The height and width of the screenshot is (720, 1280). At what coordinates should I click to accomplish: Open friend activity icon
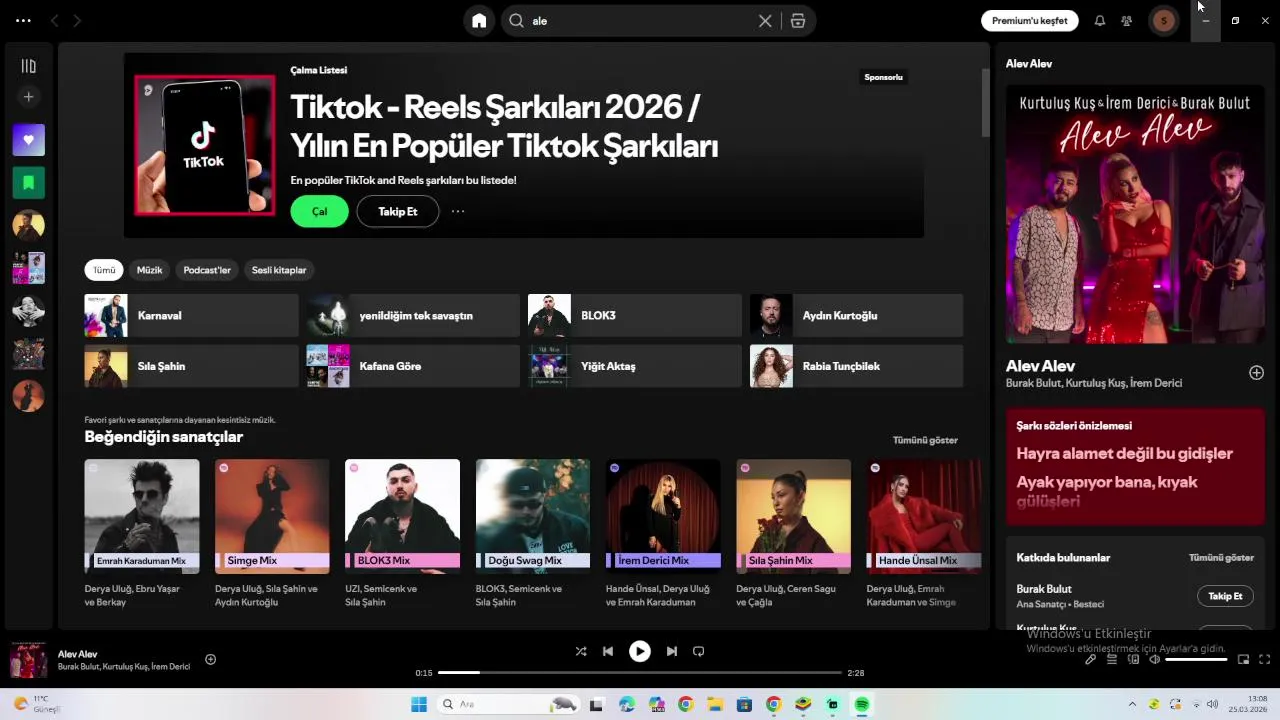[x=1127, y=21]
